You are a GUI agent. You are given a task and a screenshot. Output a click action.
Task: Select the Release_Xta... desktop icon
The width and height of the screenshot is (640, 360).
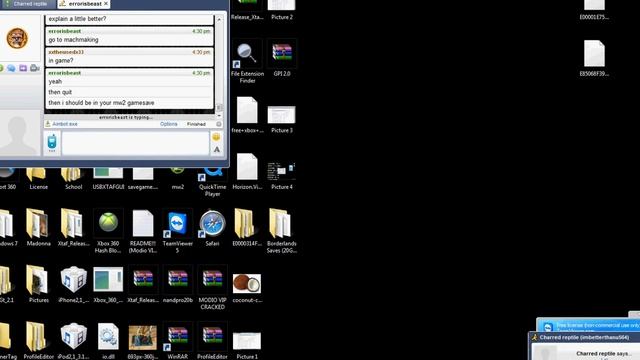pos(247,10)
